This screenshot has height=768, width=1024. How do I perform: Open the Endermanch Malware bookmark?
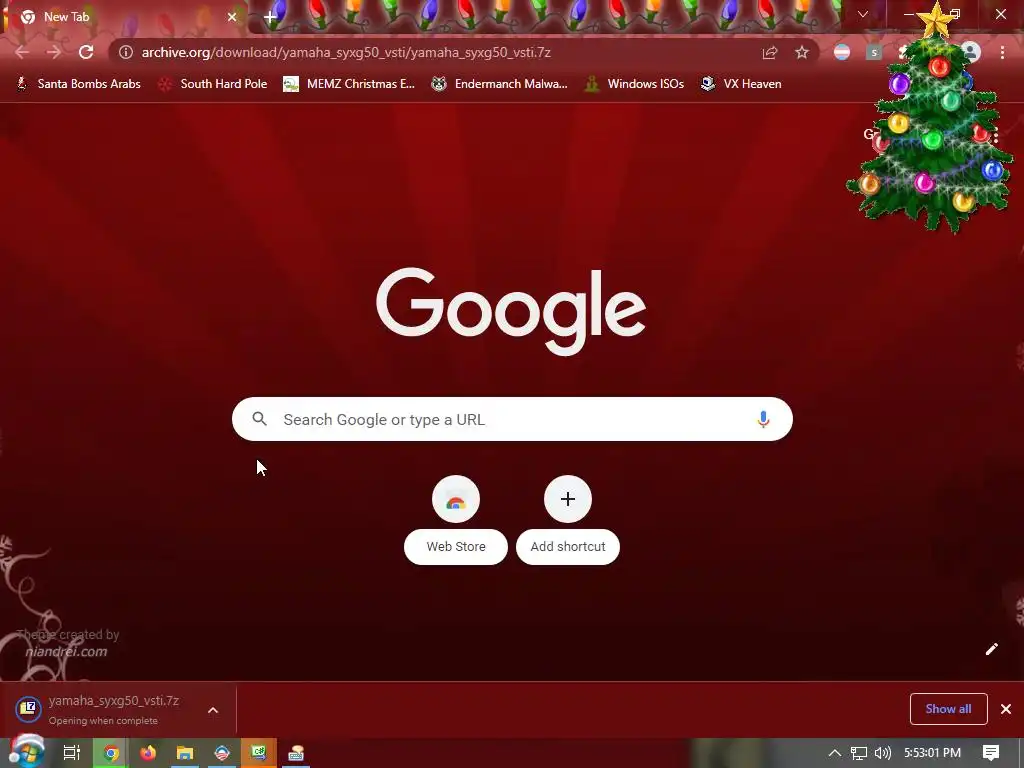(x=500, y=84)
